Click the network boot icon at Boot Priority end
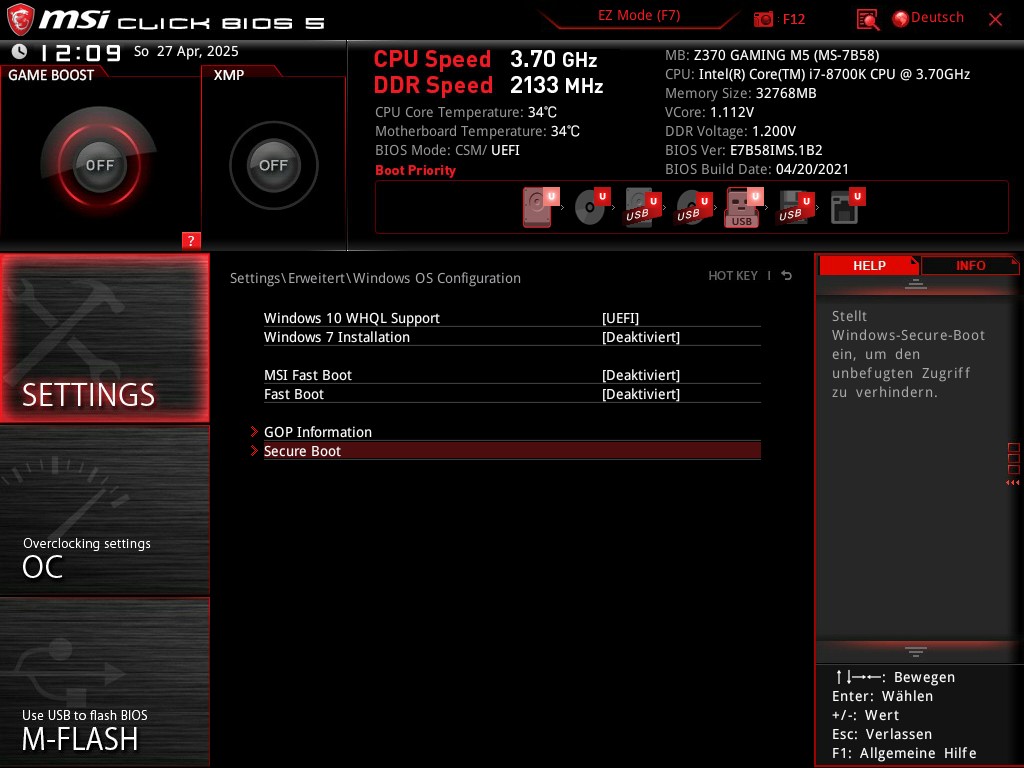1024x768 pixels. (x=845, y=207)
